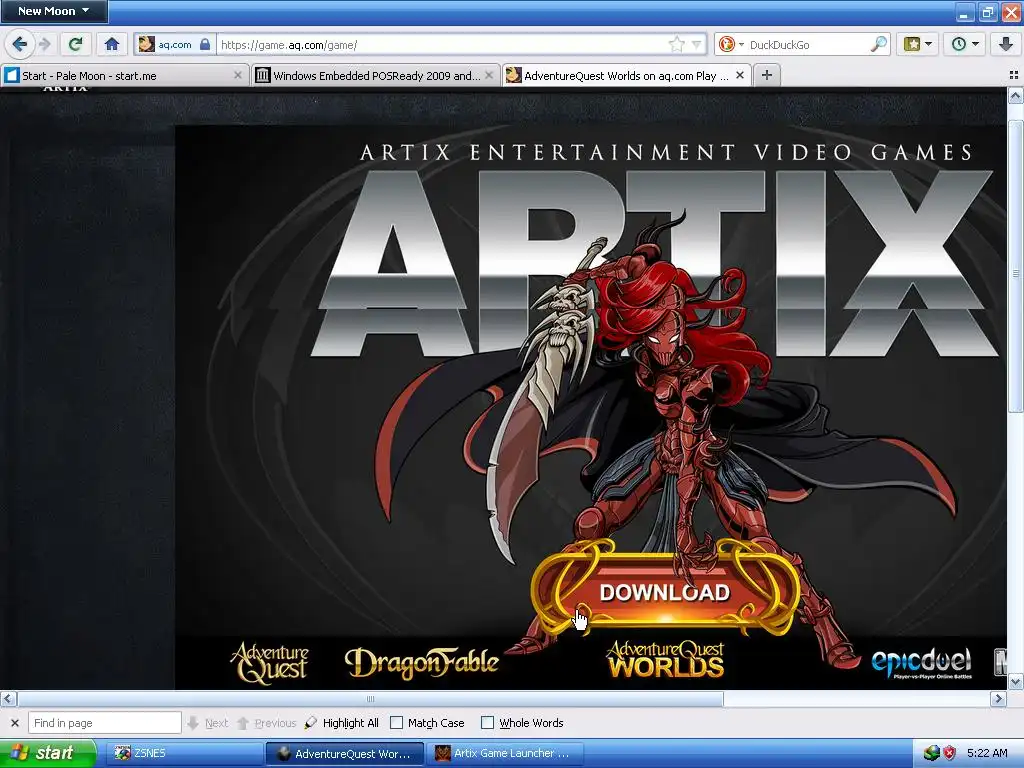Close the Start - Pale Moon tab
The image size is (1024, 768).
pos(238,75)
